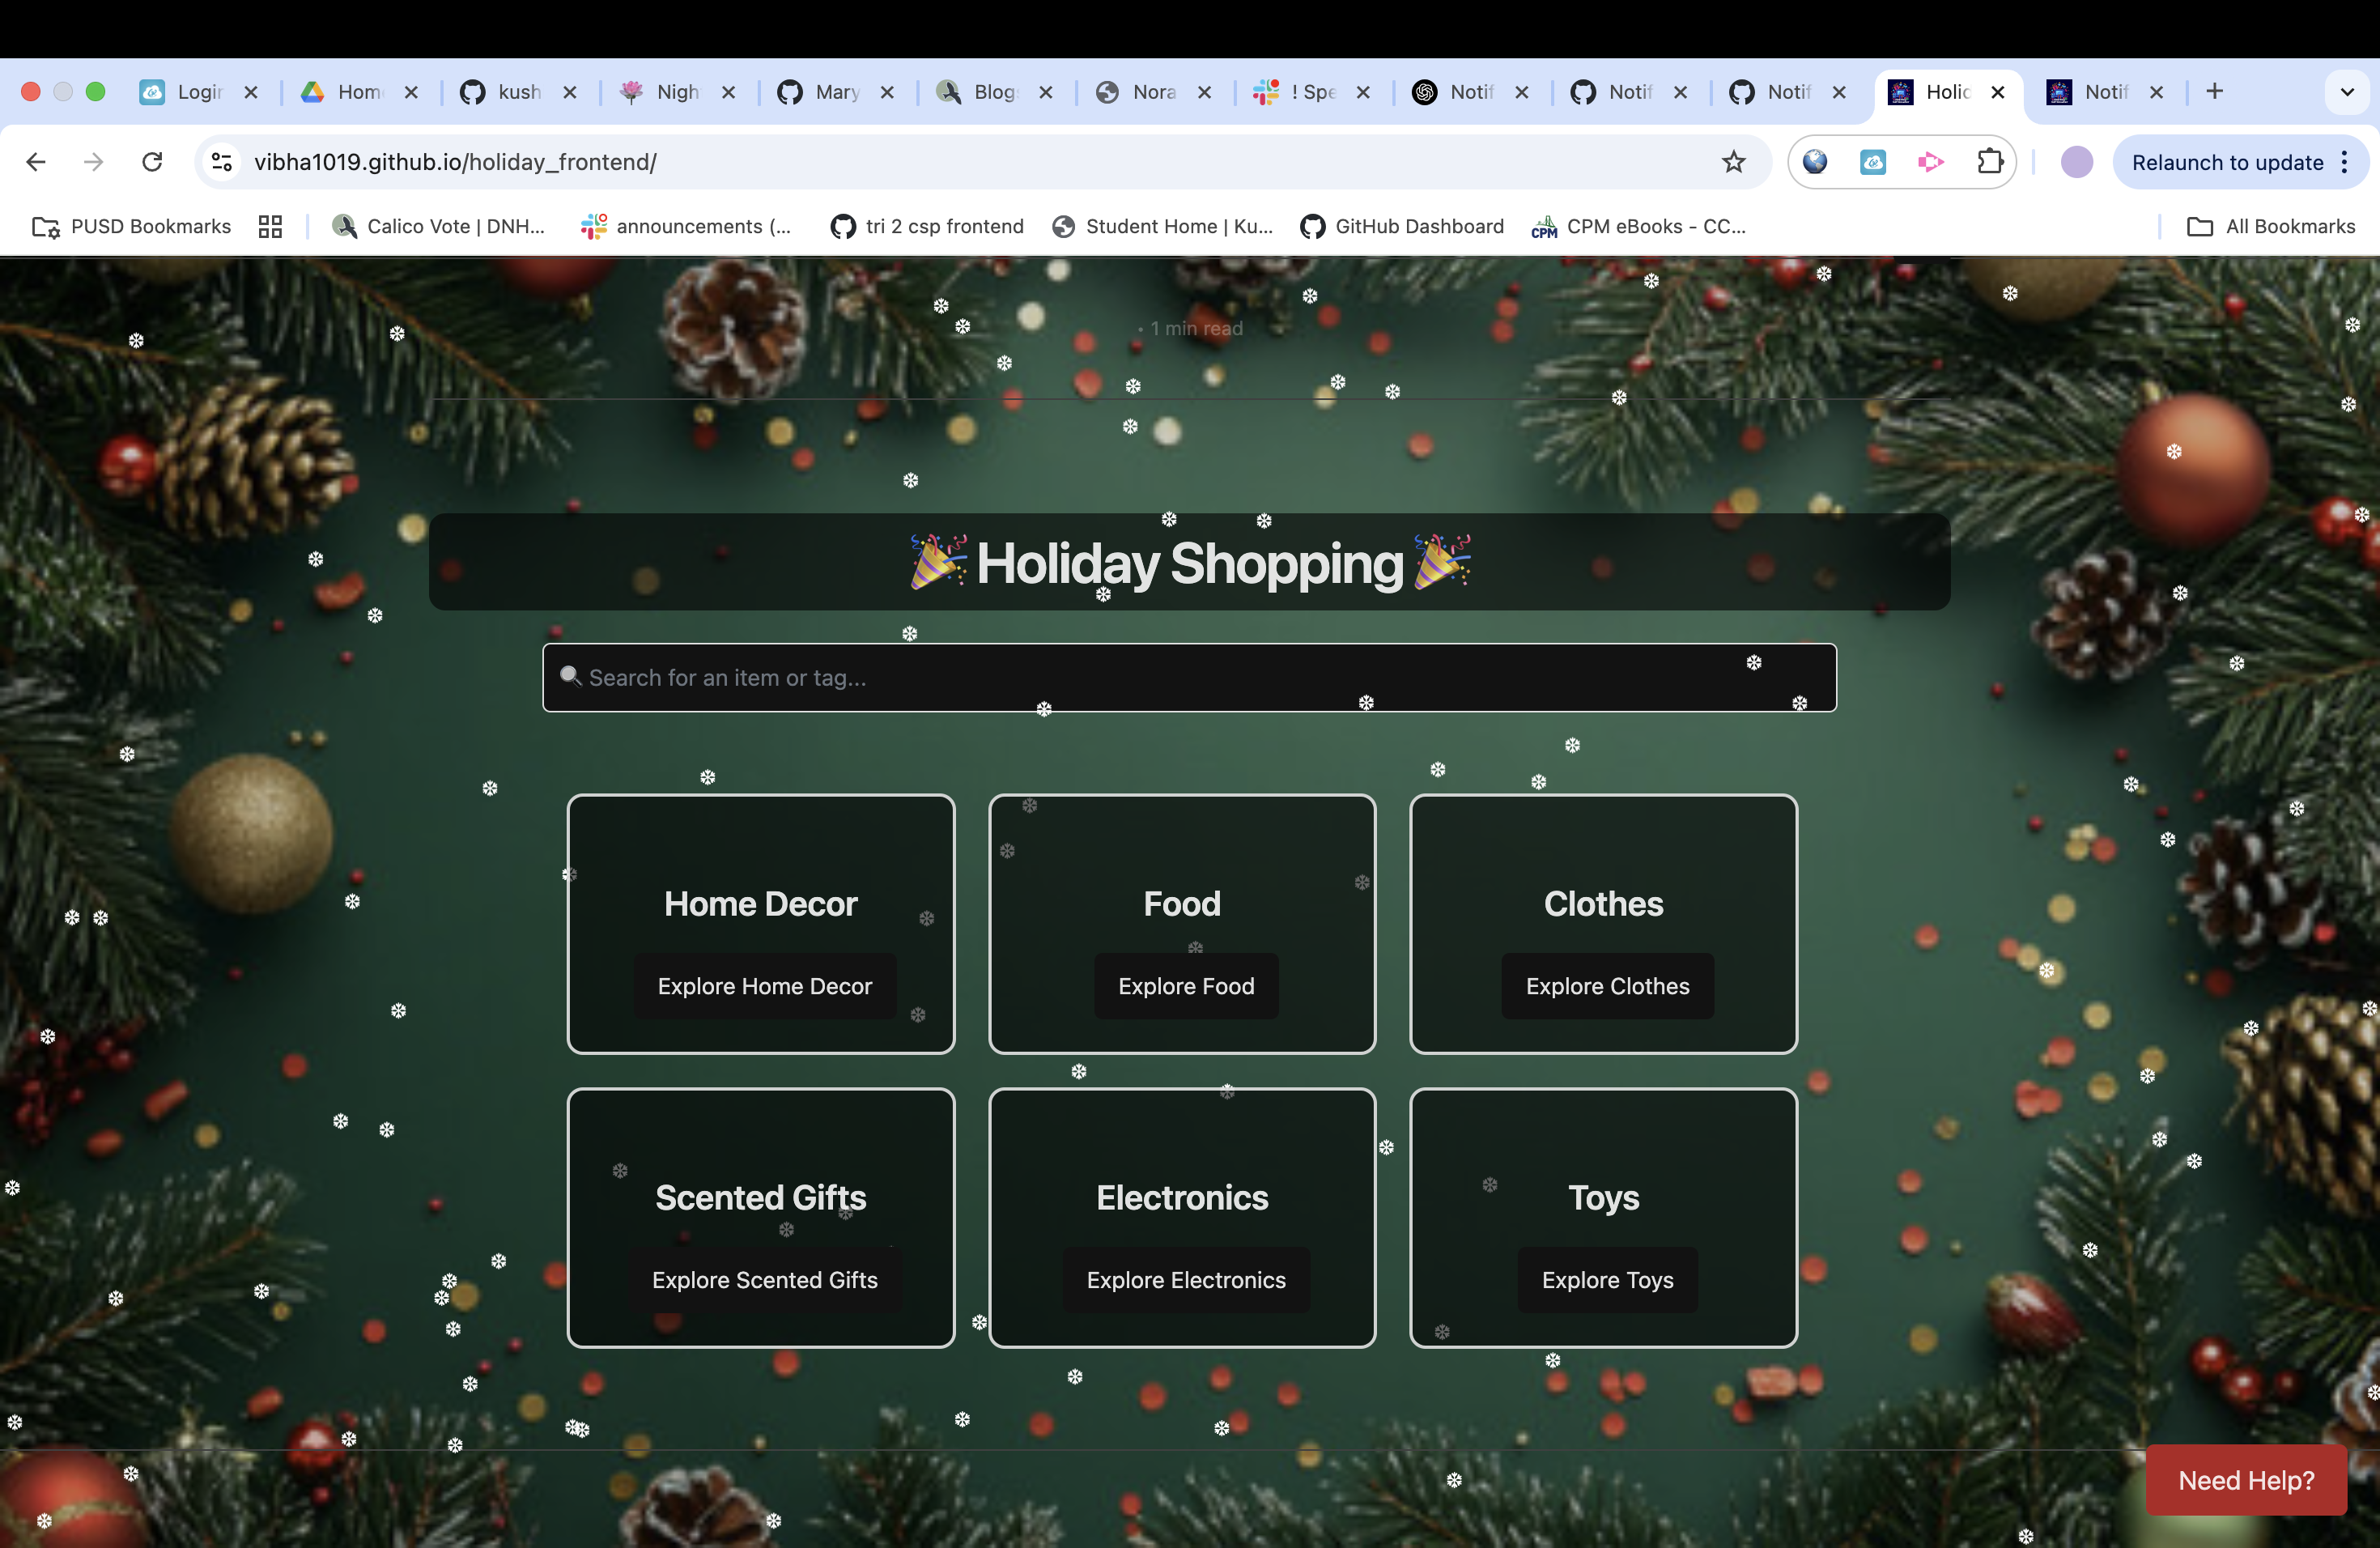Click Explore Food button
Image resolution: width=2380 pixels, height=1548 pixels.
pos(1186,986)
